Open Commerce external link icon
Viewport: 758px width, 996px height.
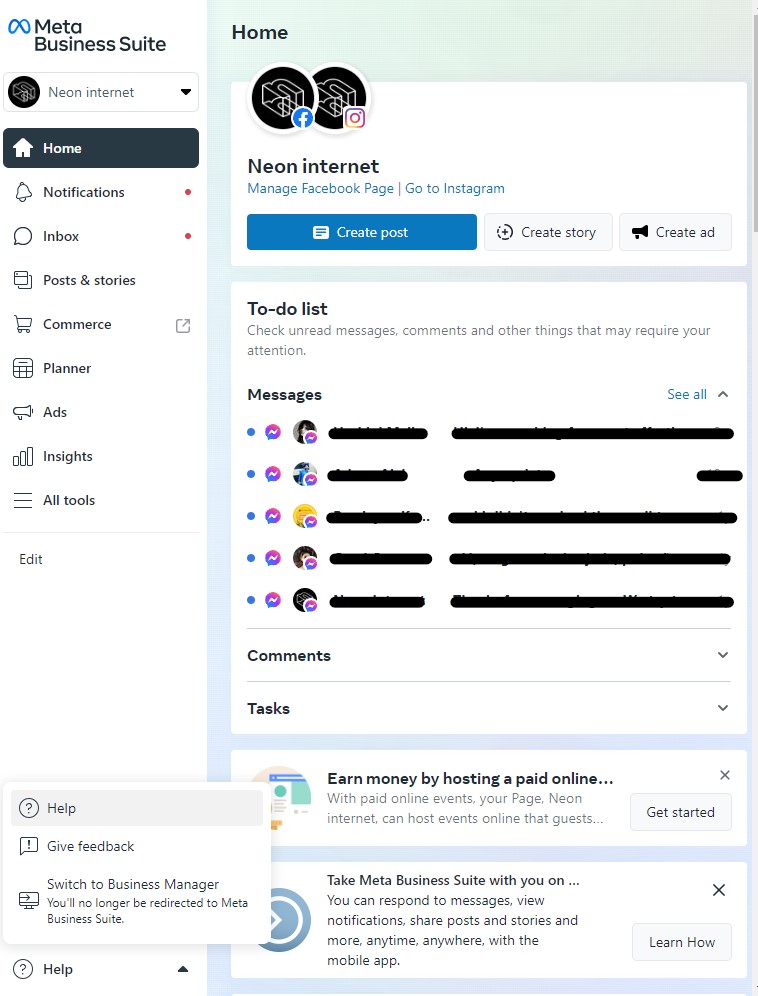(183, 325)
